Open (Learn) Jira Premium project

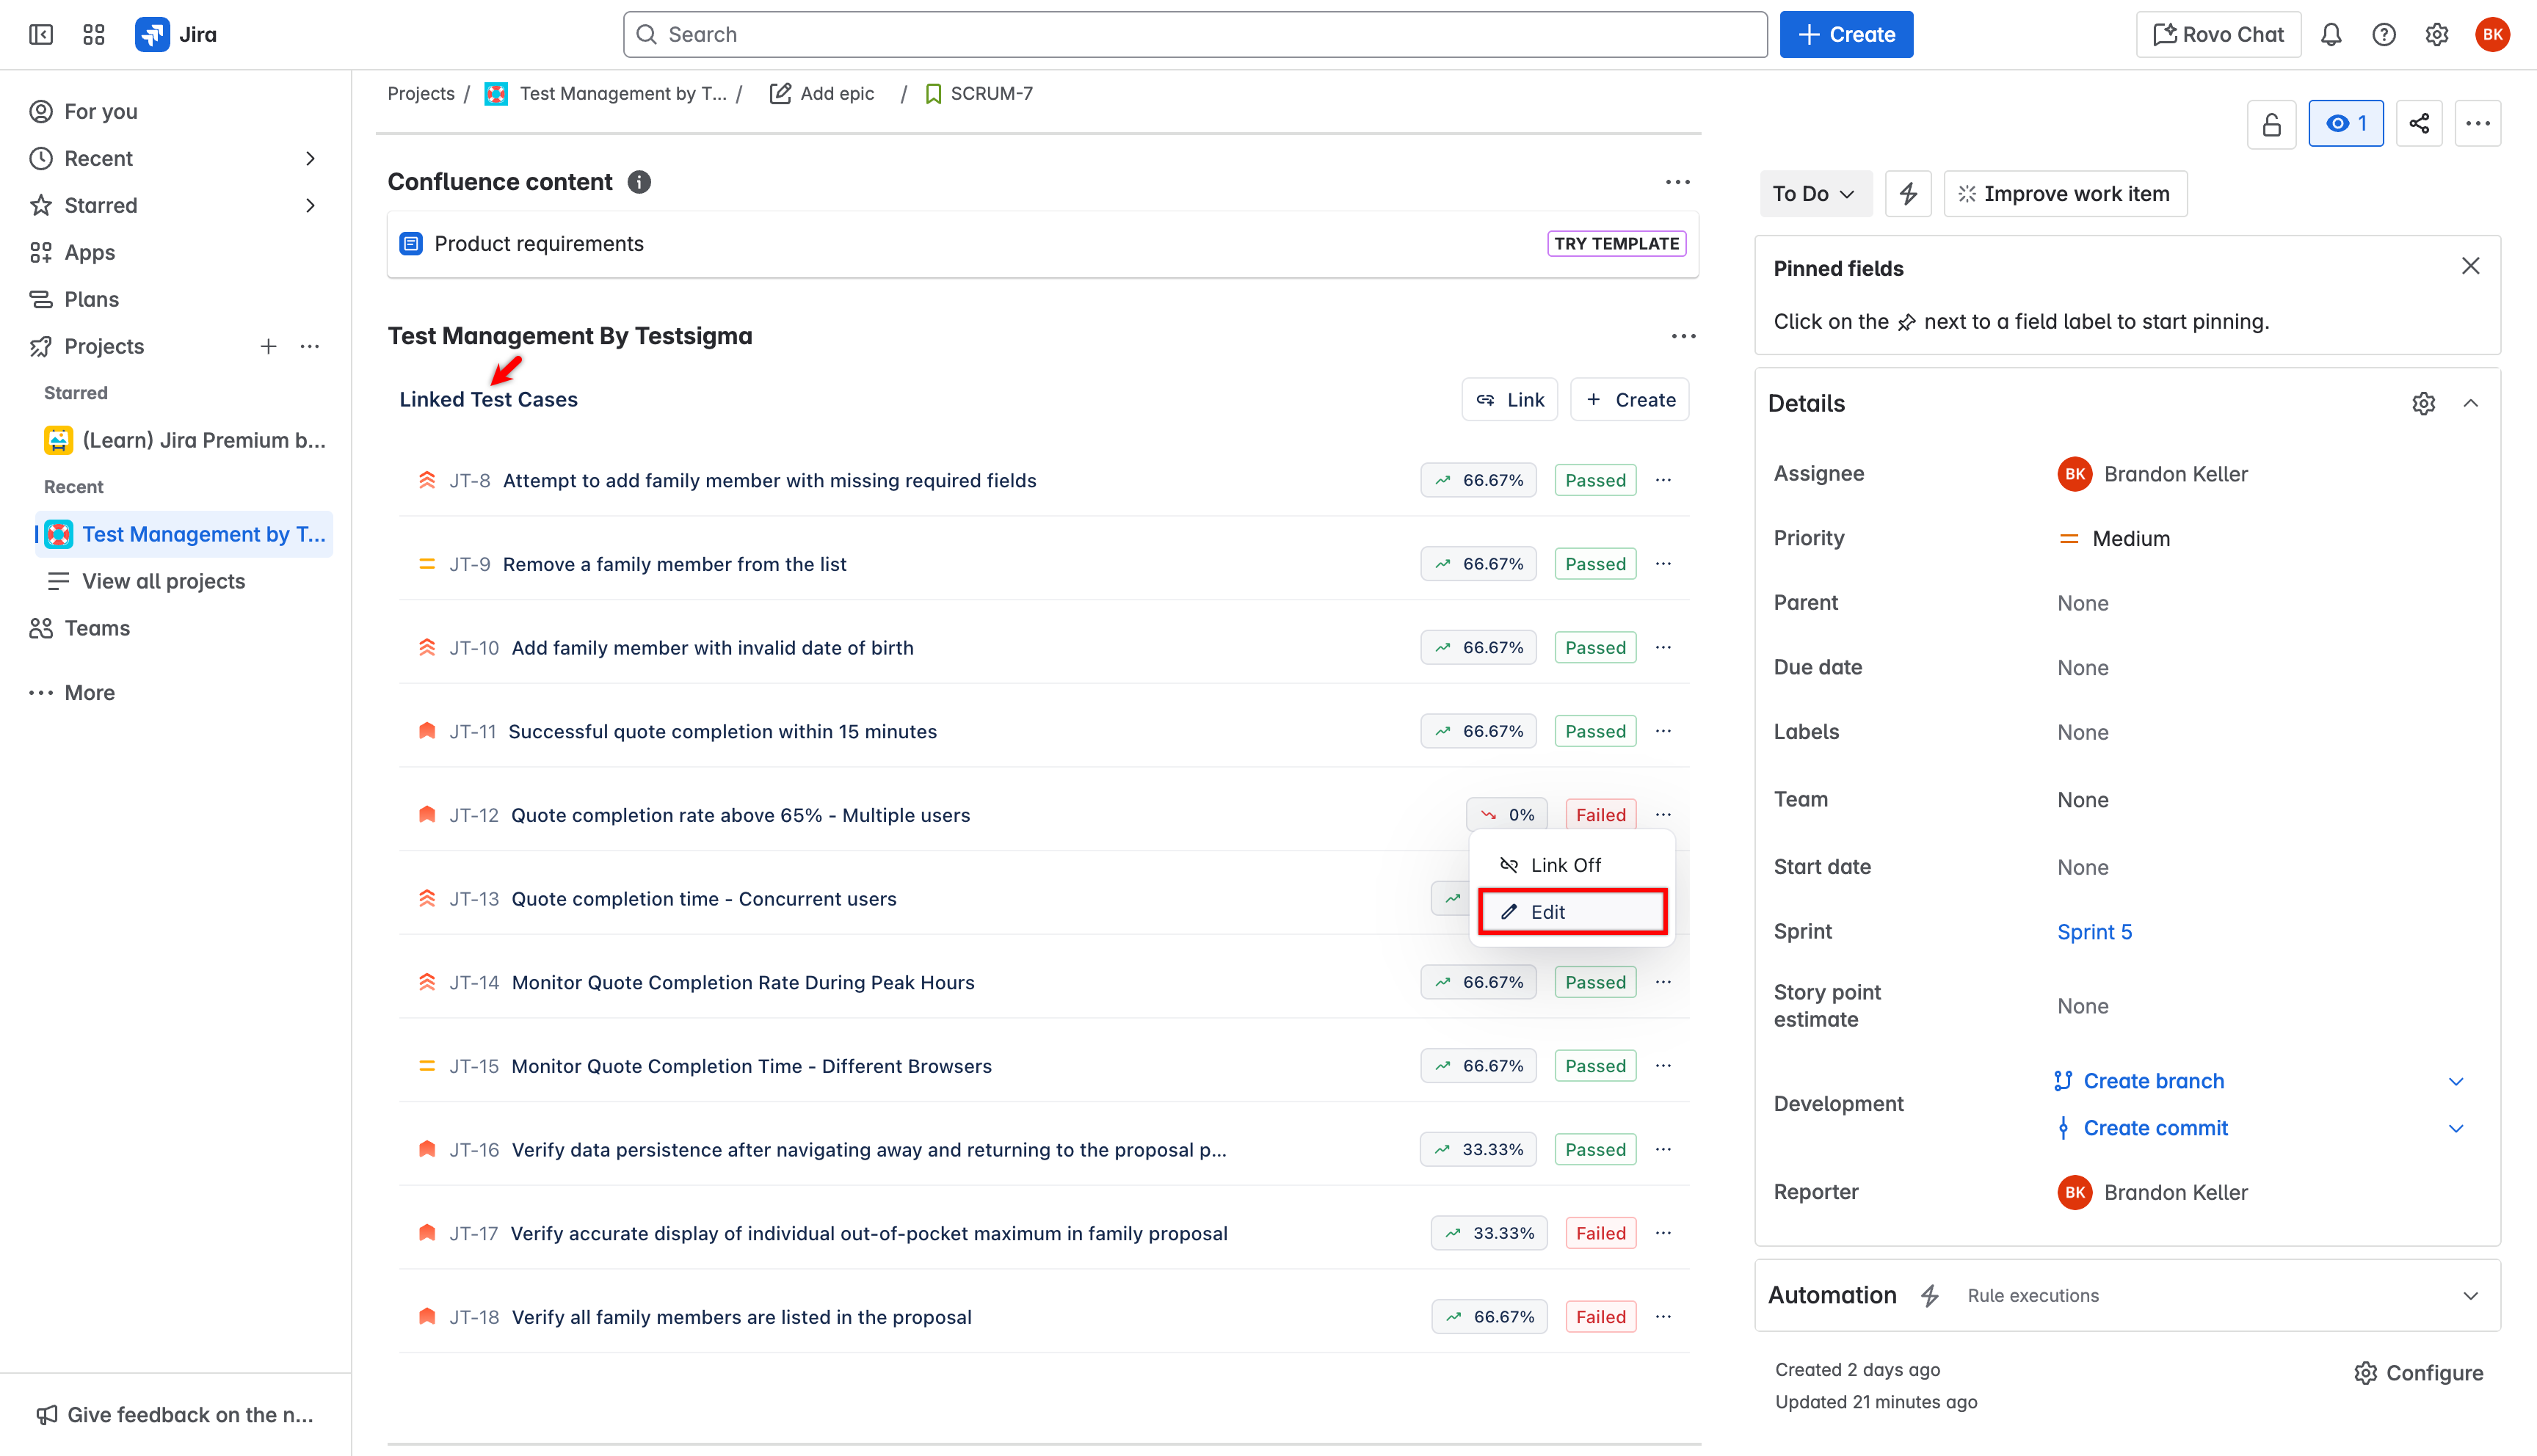coord(185,441)
